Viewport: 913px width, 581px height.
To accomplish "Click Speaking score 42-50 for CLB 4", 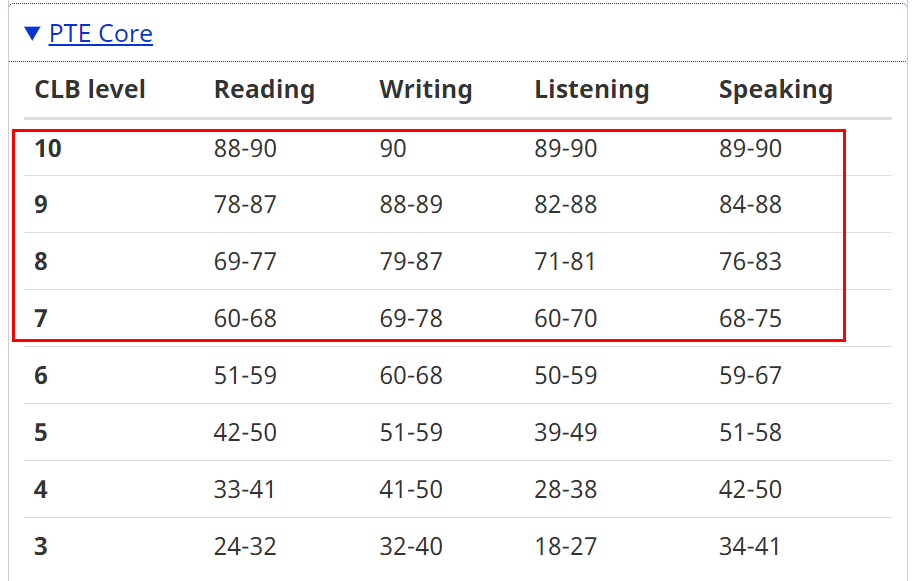I will (750, 490).
